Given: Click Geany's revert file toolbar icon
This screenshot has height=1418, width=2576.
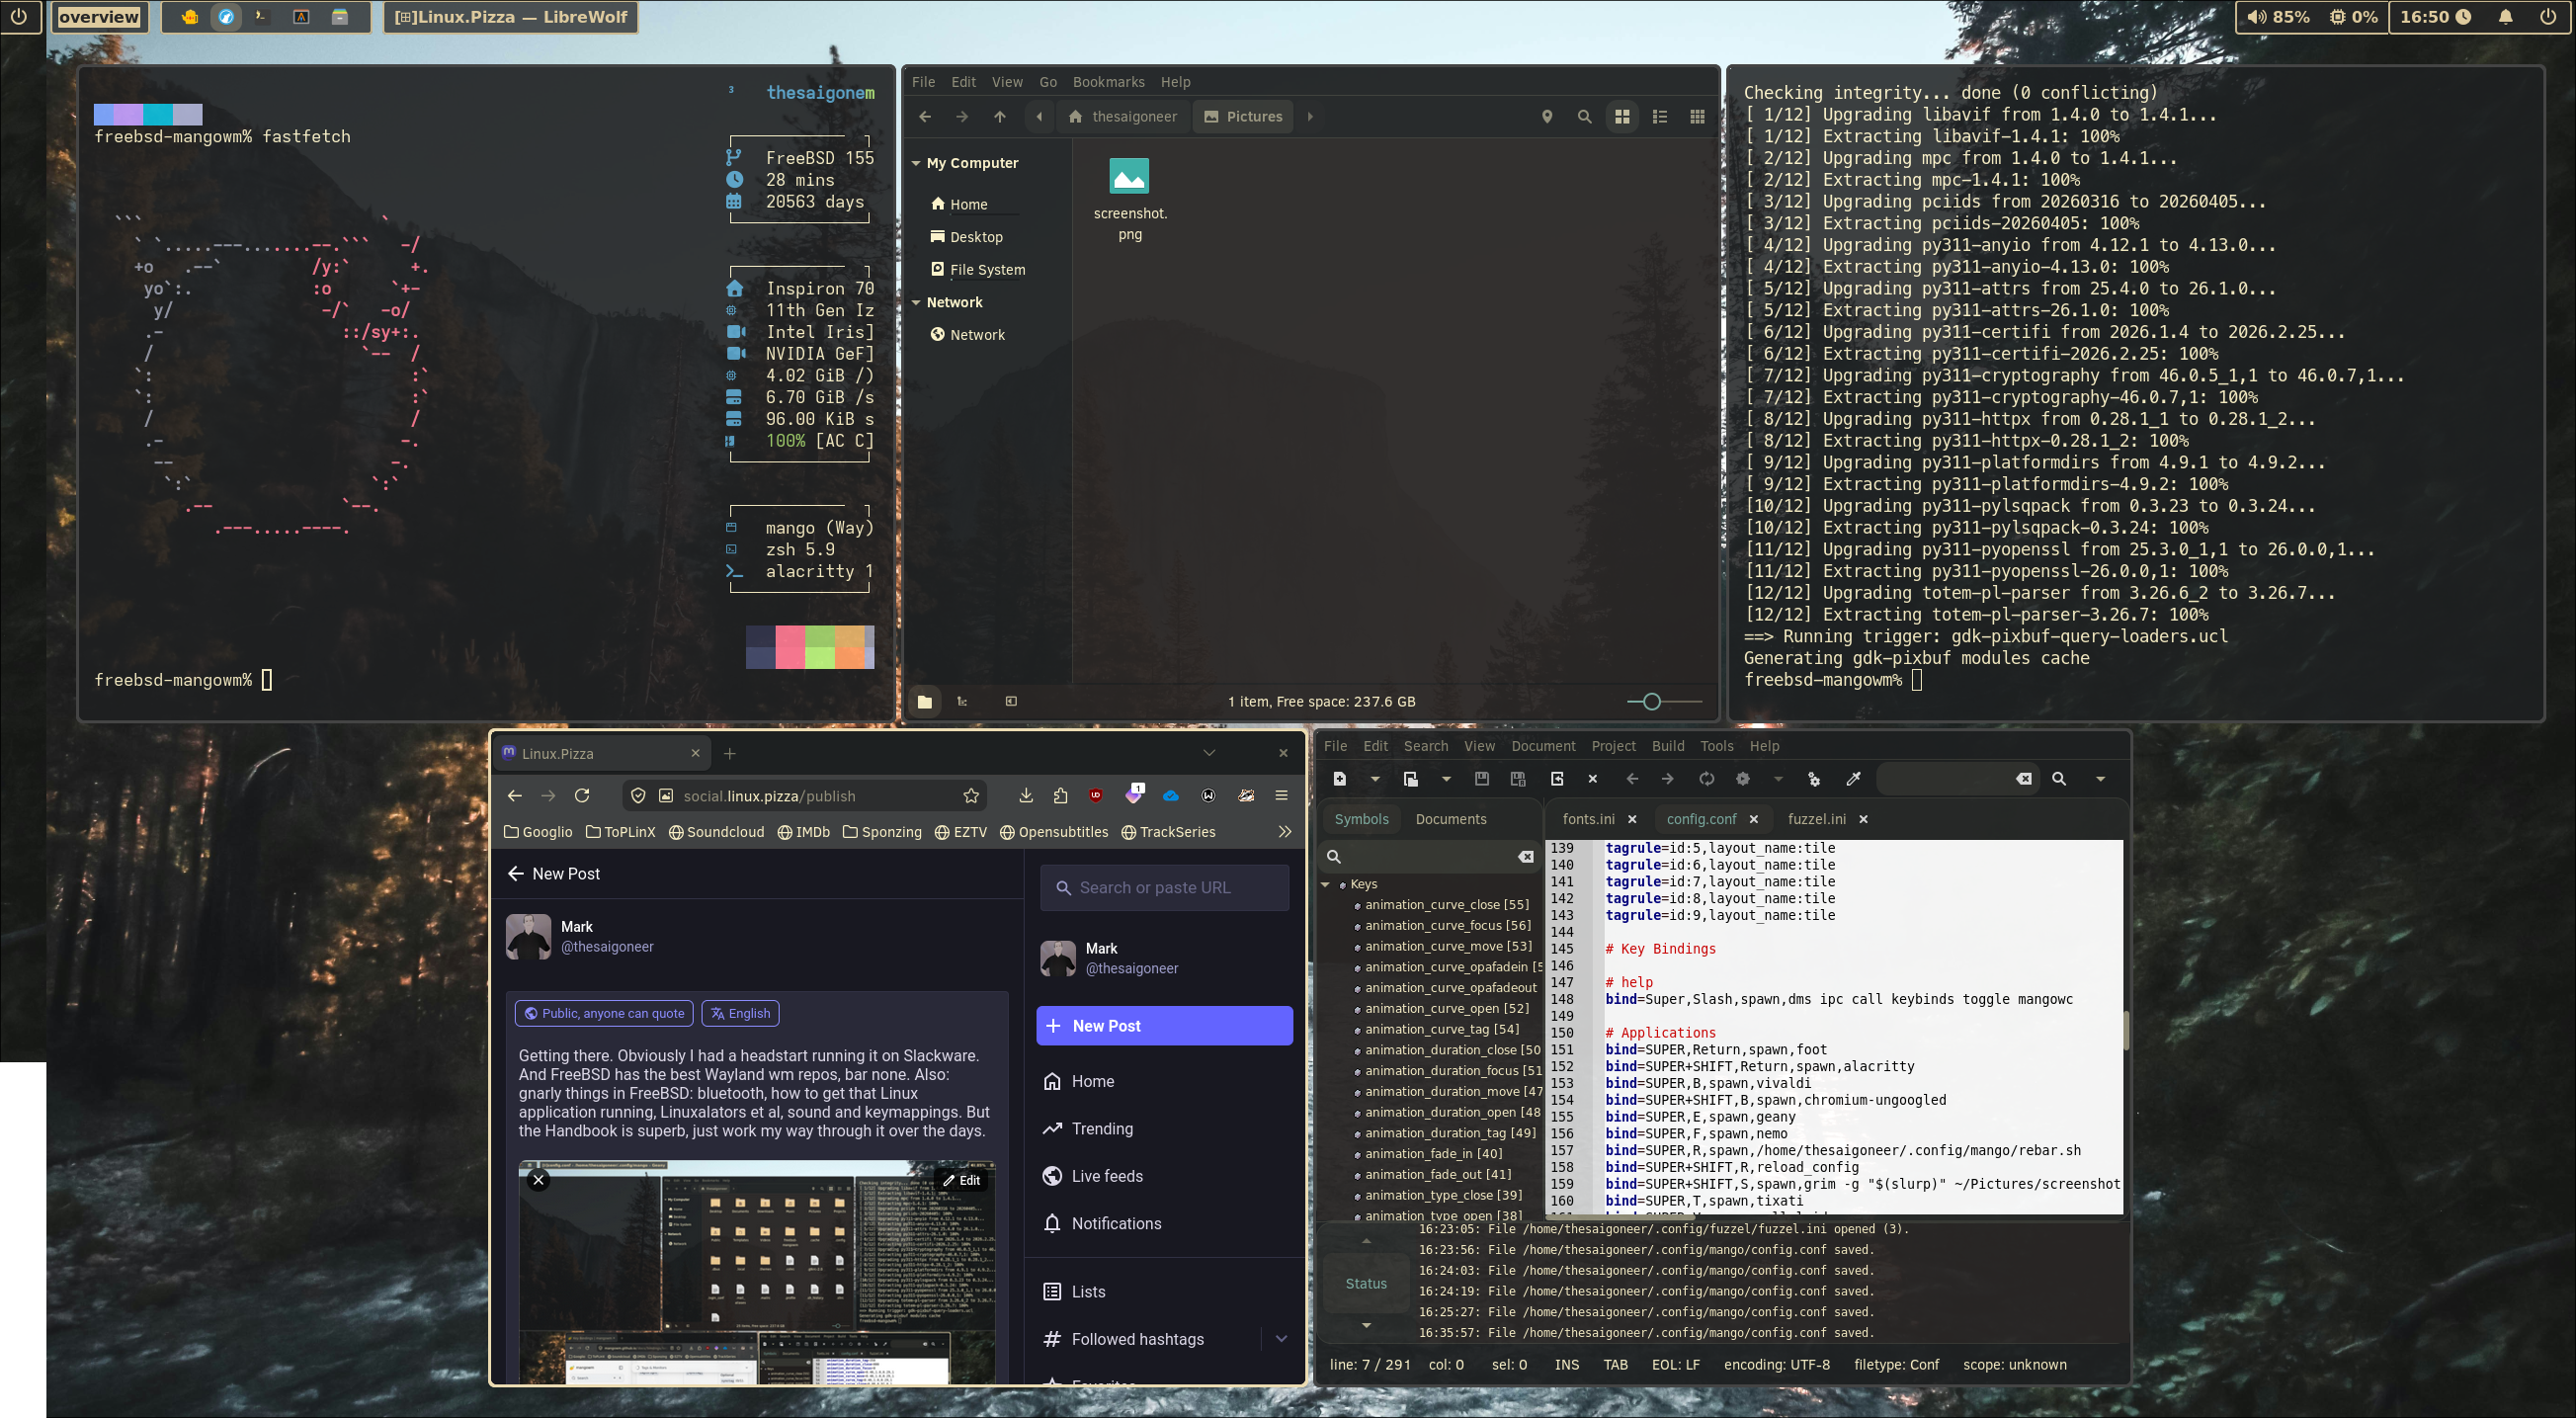Looking at the screenshot, I should pos(1557,779).
